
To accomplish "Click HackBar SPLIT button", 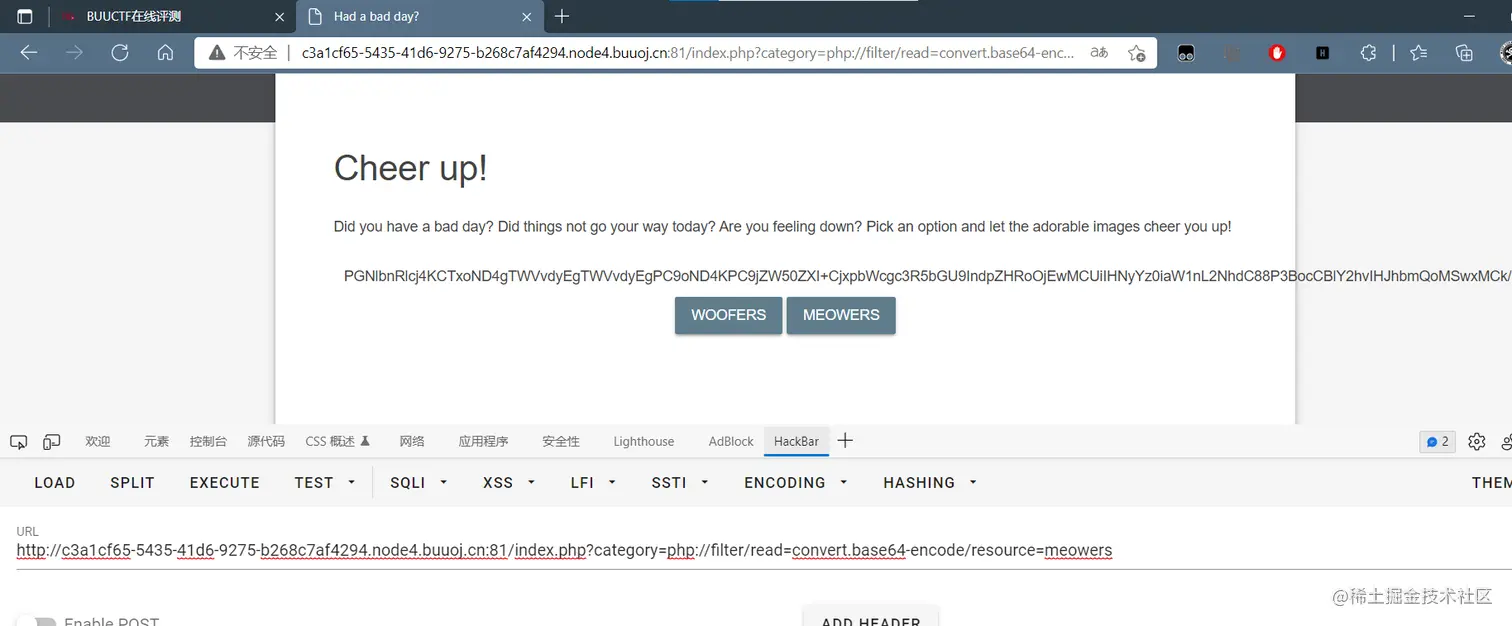I will coord(132,482).
